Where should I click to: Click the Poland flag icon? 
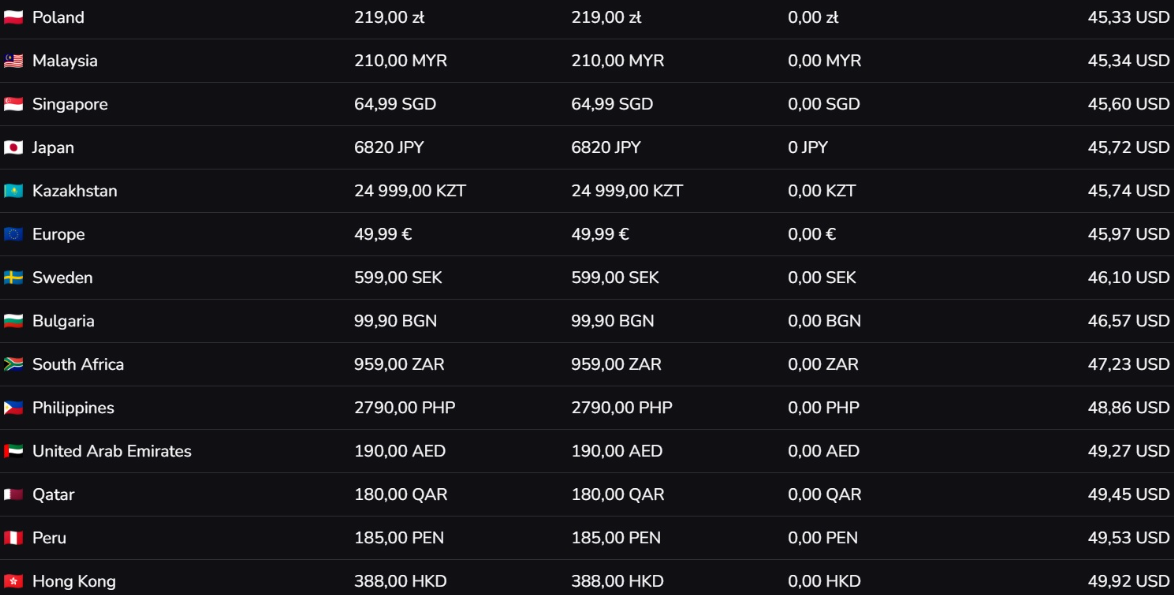coord(13,18)
